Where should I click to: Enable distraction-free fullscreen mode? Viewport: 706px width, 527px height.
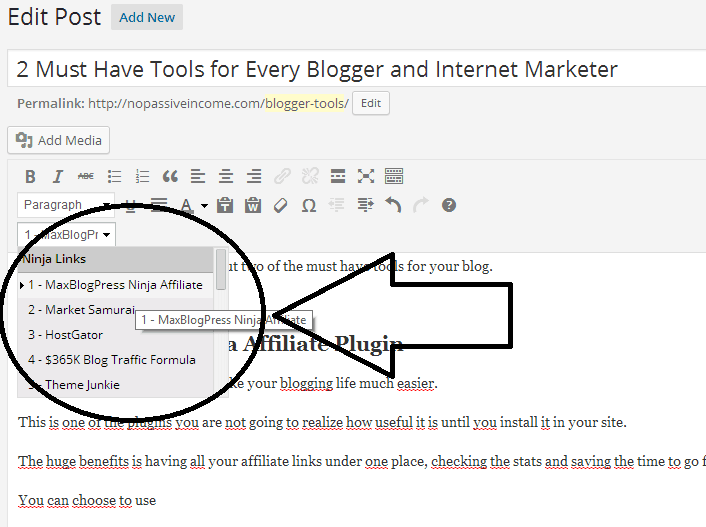pos(366,176)
